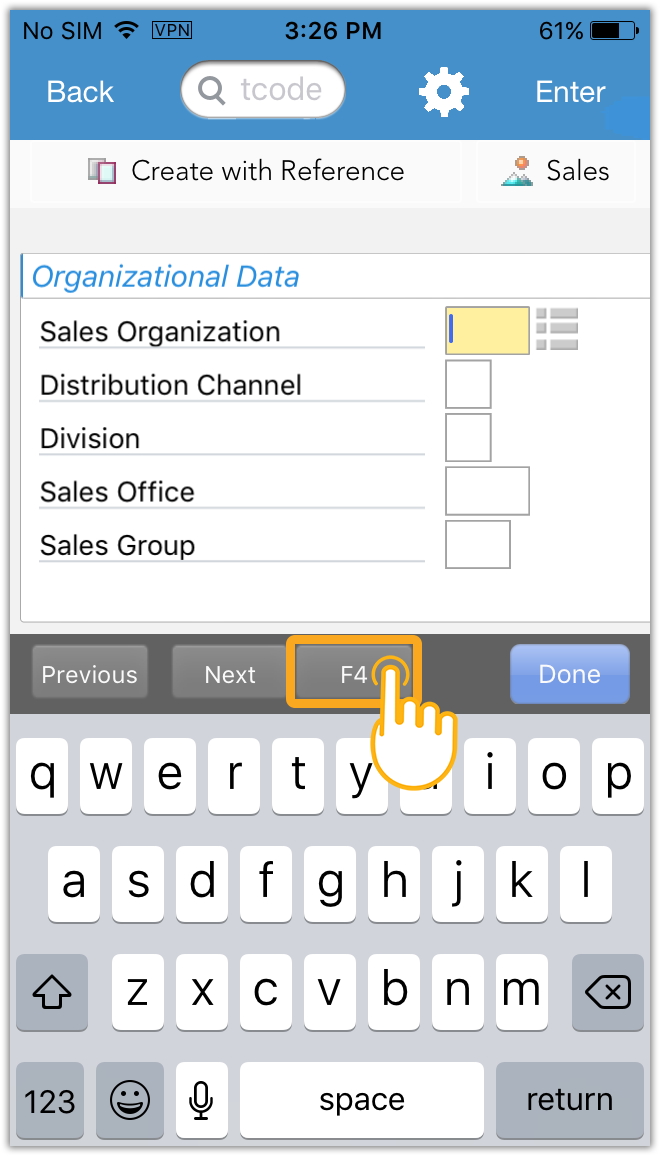660x1156 pixels.
Task: Go to Previous input field
Action: coord(89,674)
